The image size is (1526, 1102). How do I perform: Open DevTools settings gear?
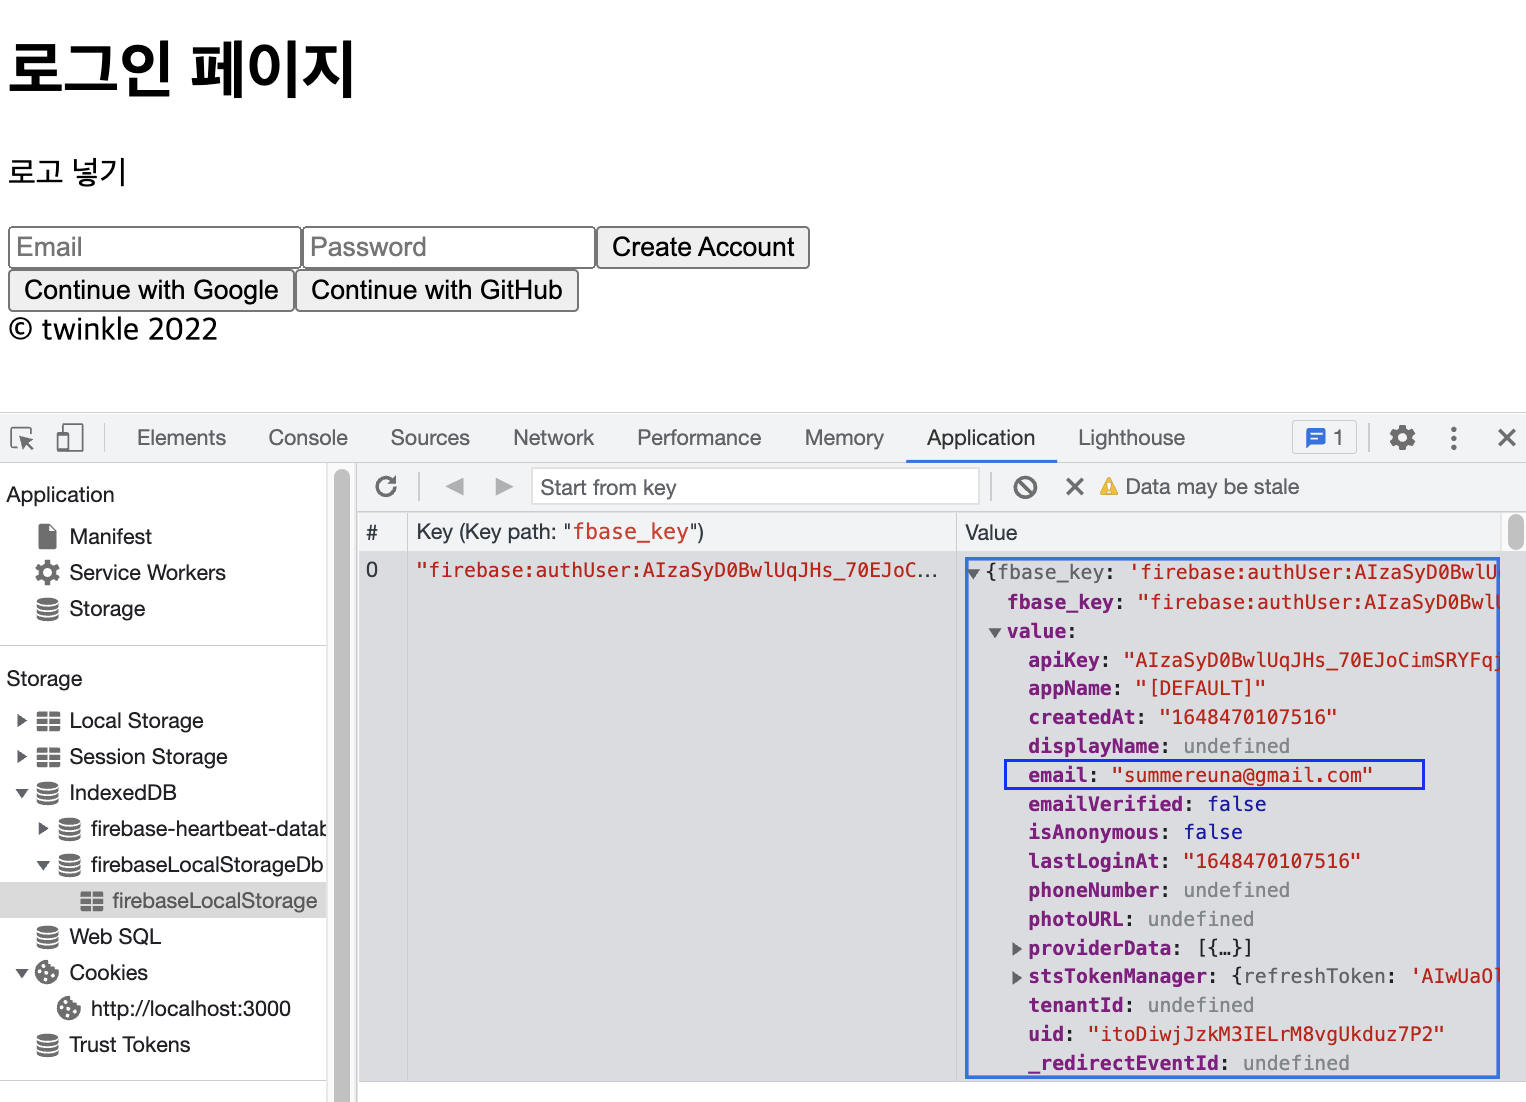[x=1403, y=437]
